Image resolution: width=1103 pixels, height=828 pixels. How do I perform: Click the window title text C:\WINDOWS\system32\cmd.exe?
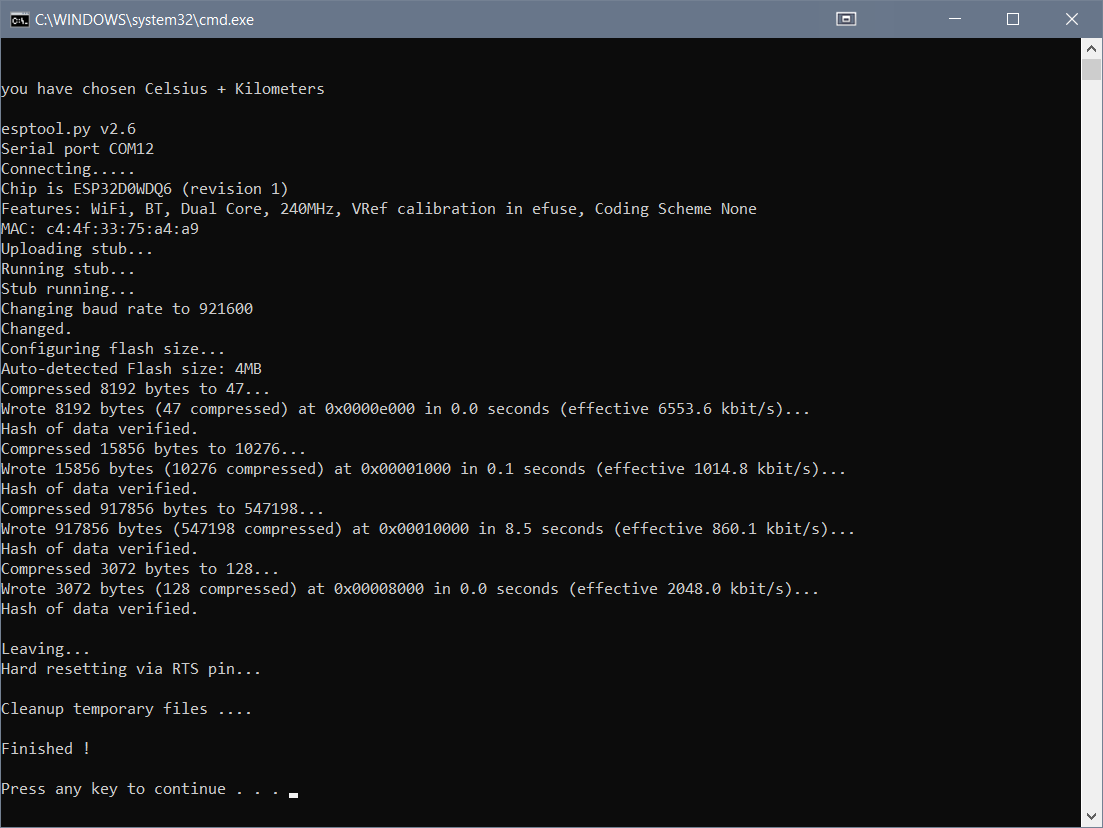tap(144, 19)
